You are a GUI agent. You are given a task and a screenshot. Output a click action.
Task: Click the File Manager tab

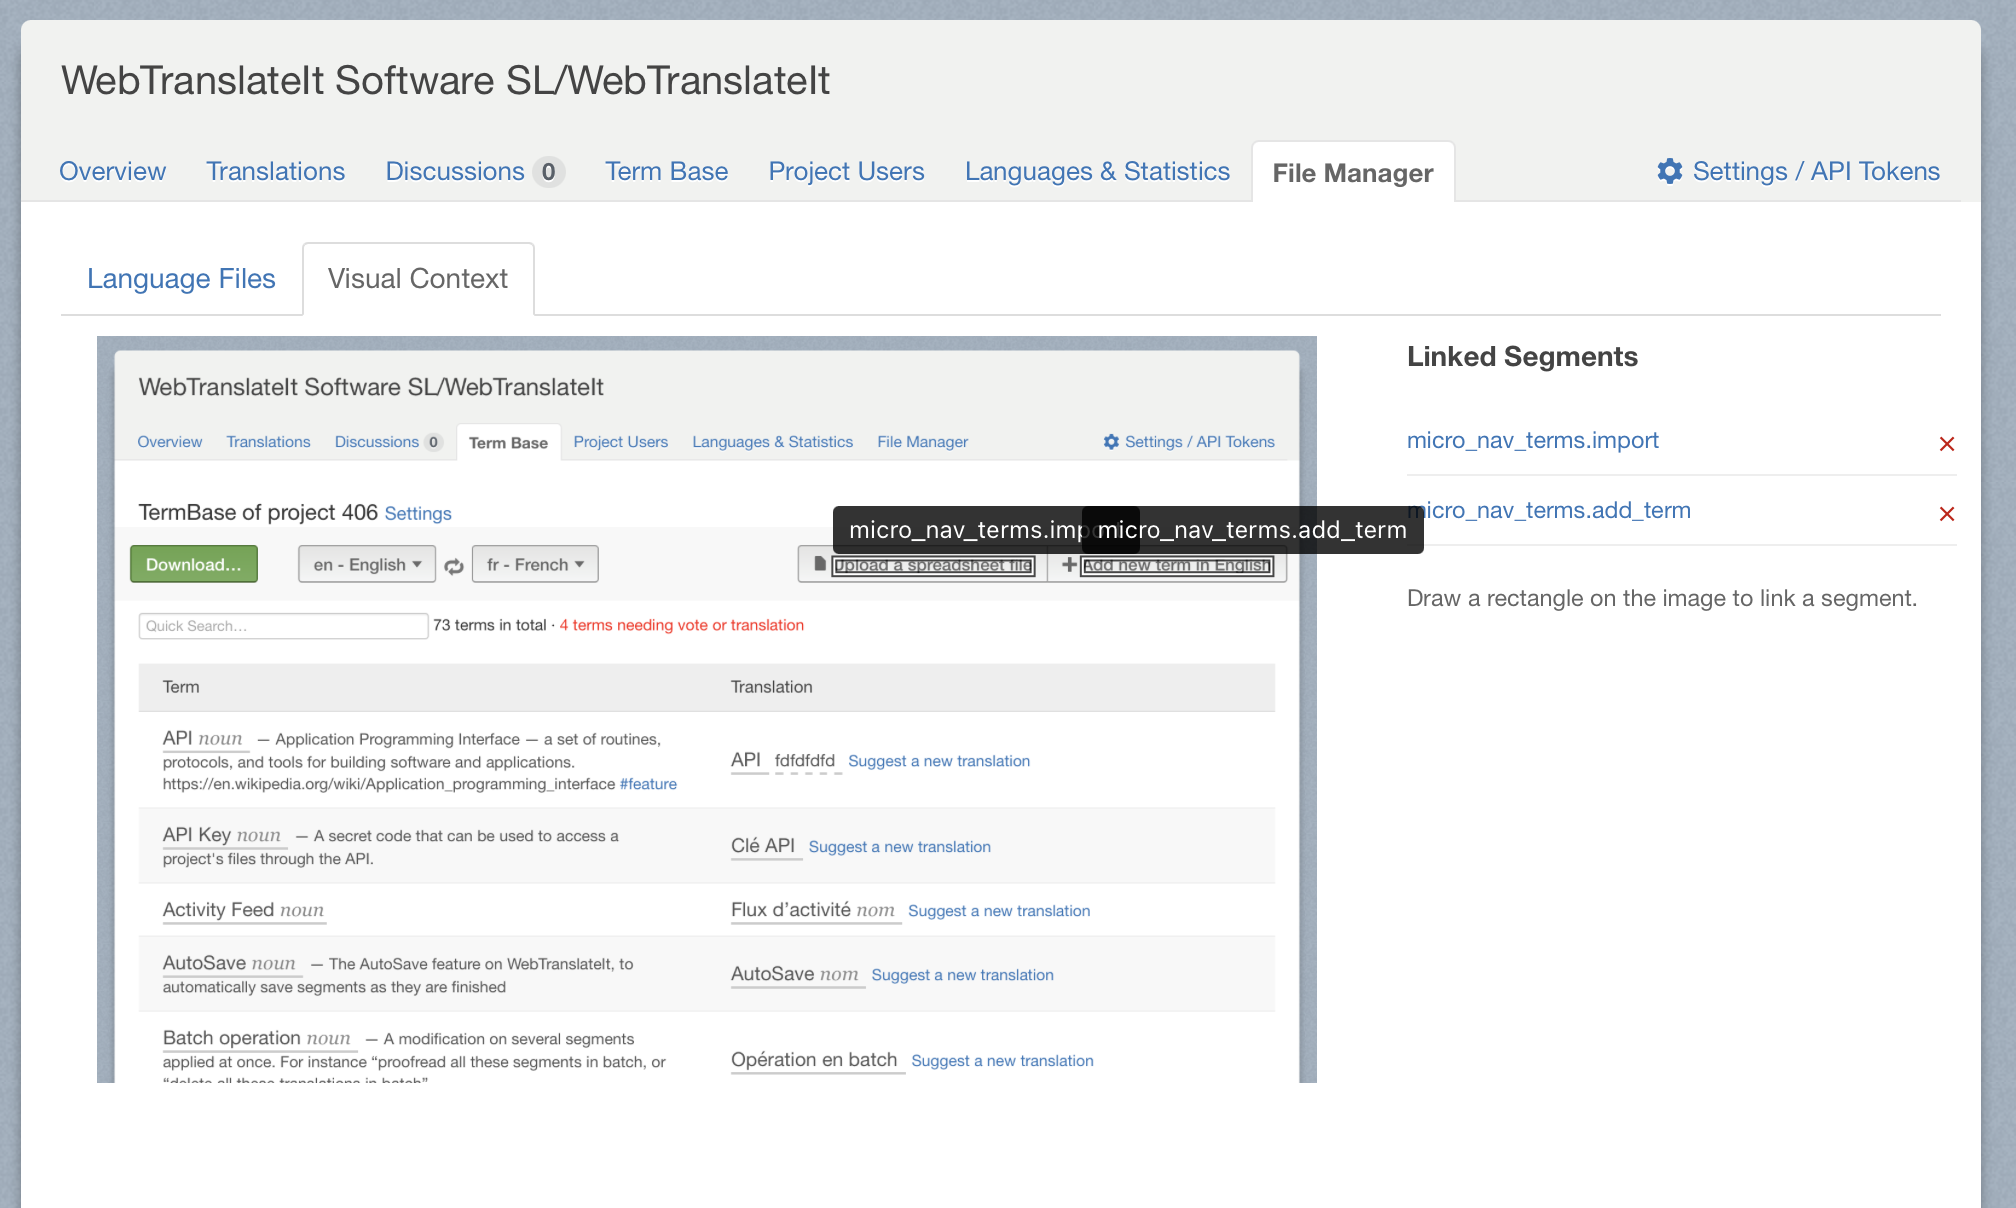tap(1352, 173)
